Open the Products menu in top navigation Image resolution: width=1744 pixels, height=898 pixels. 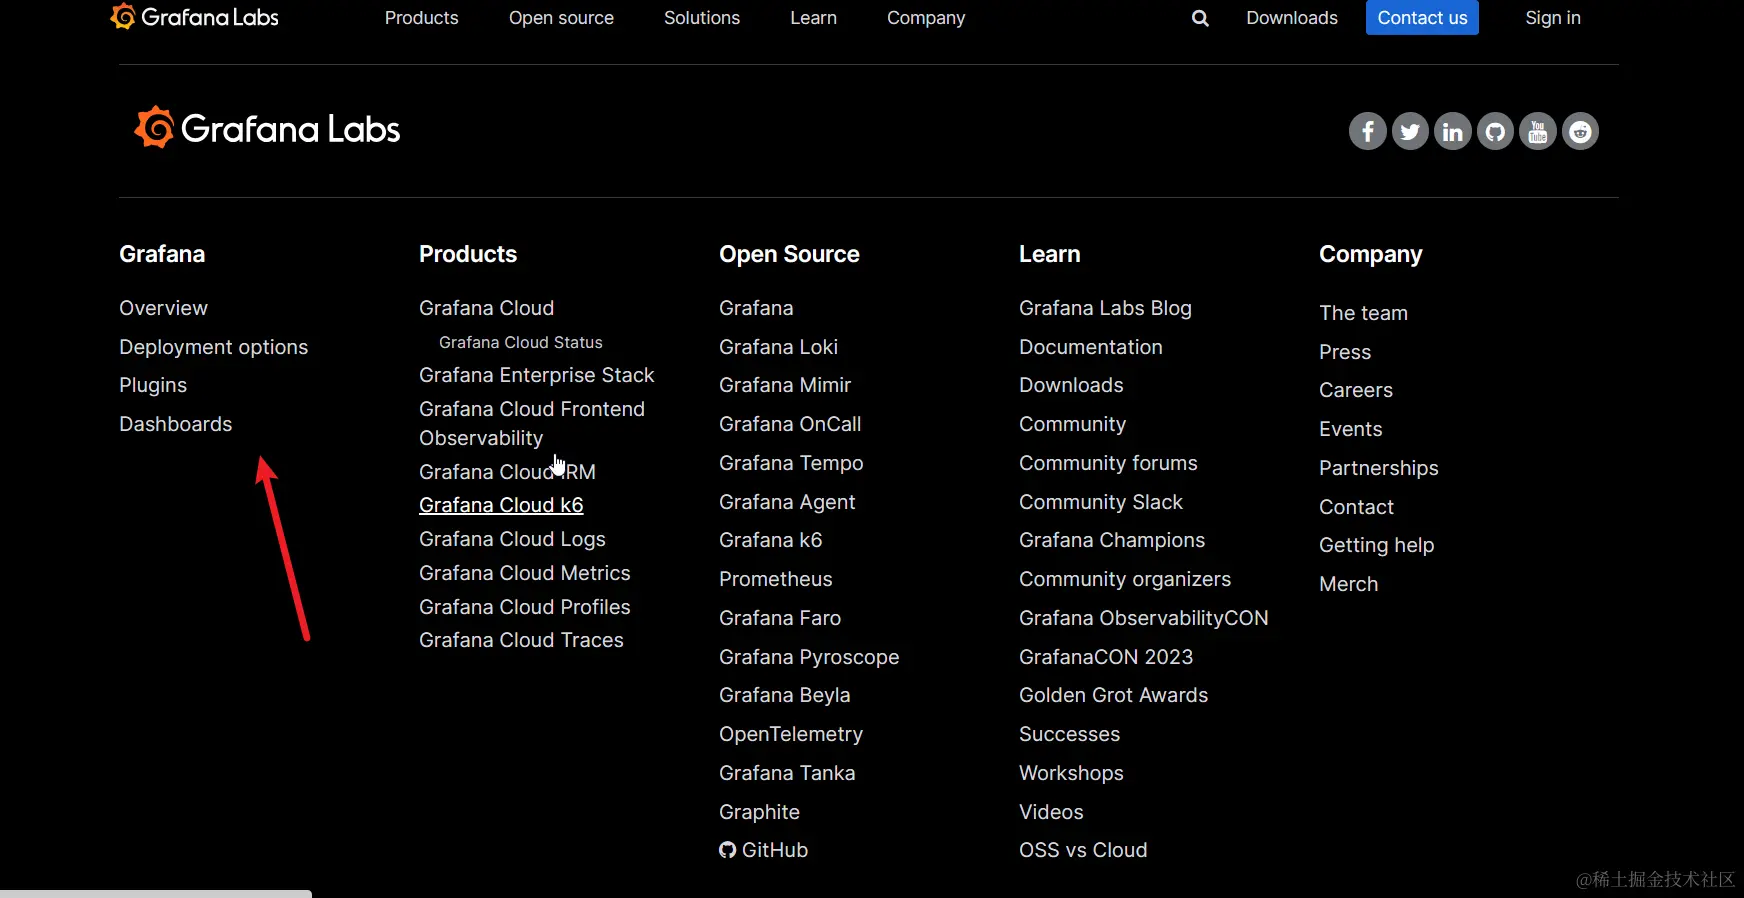pos(421,18)
